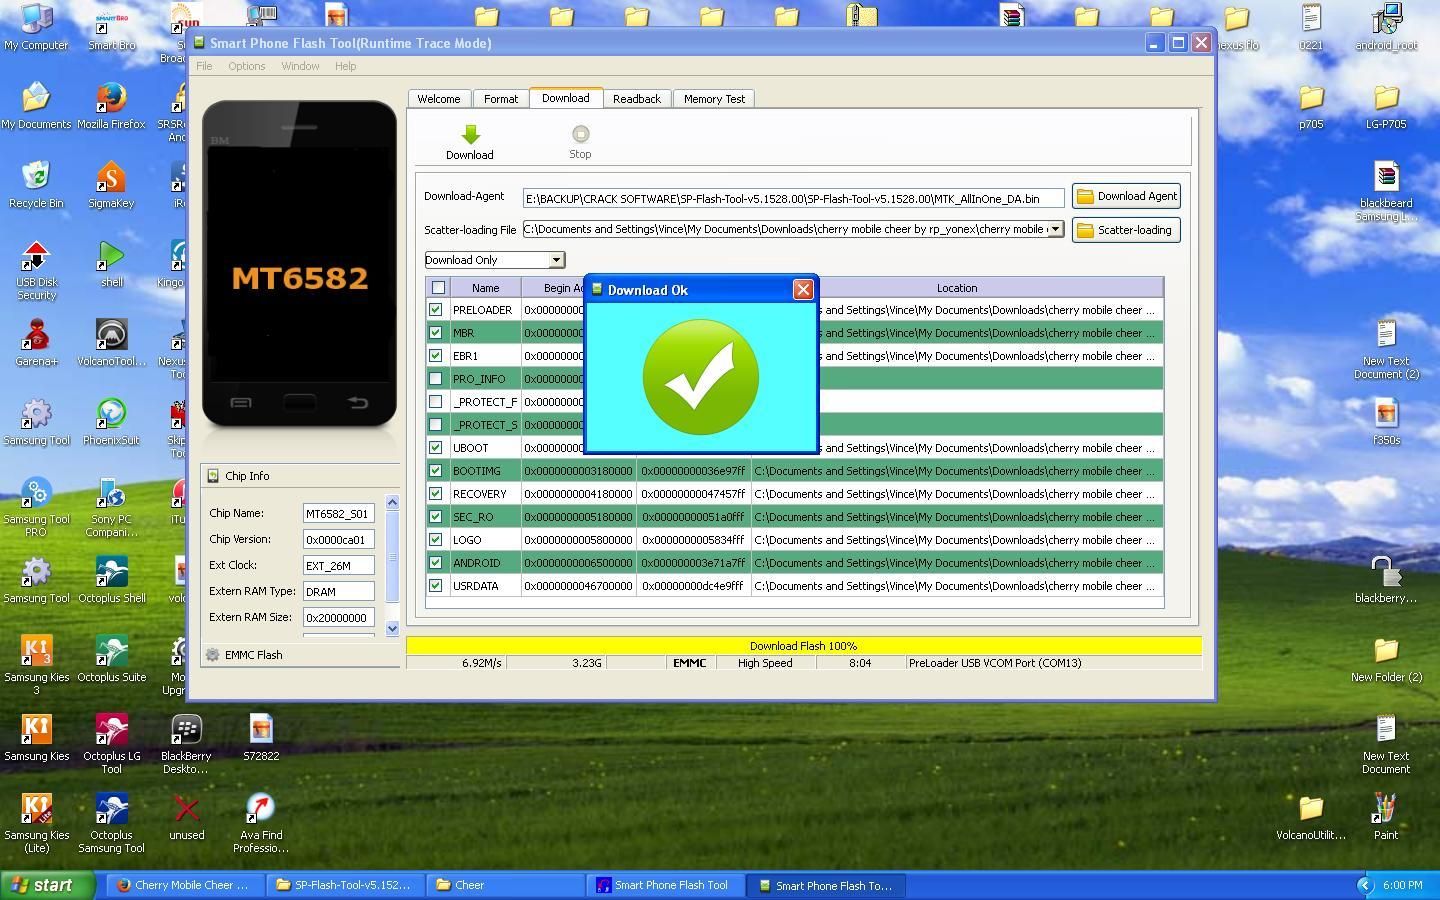Uncheck the UBOOT checkbox
Image resolution: width=1440 pixels, height=900 pixels.
[x=435, y=448]
